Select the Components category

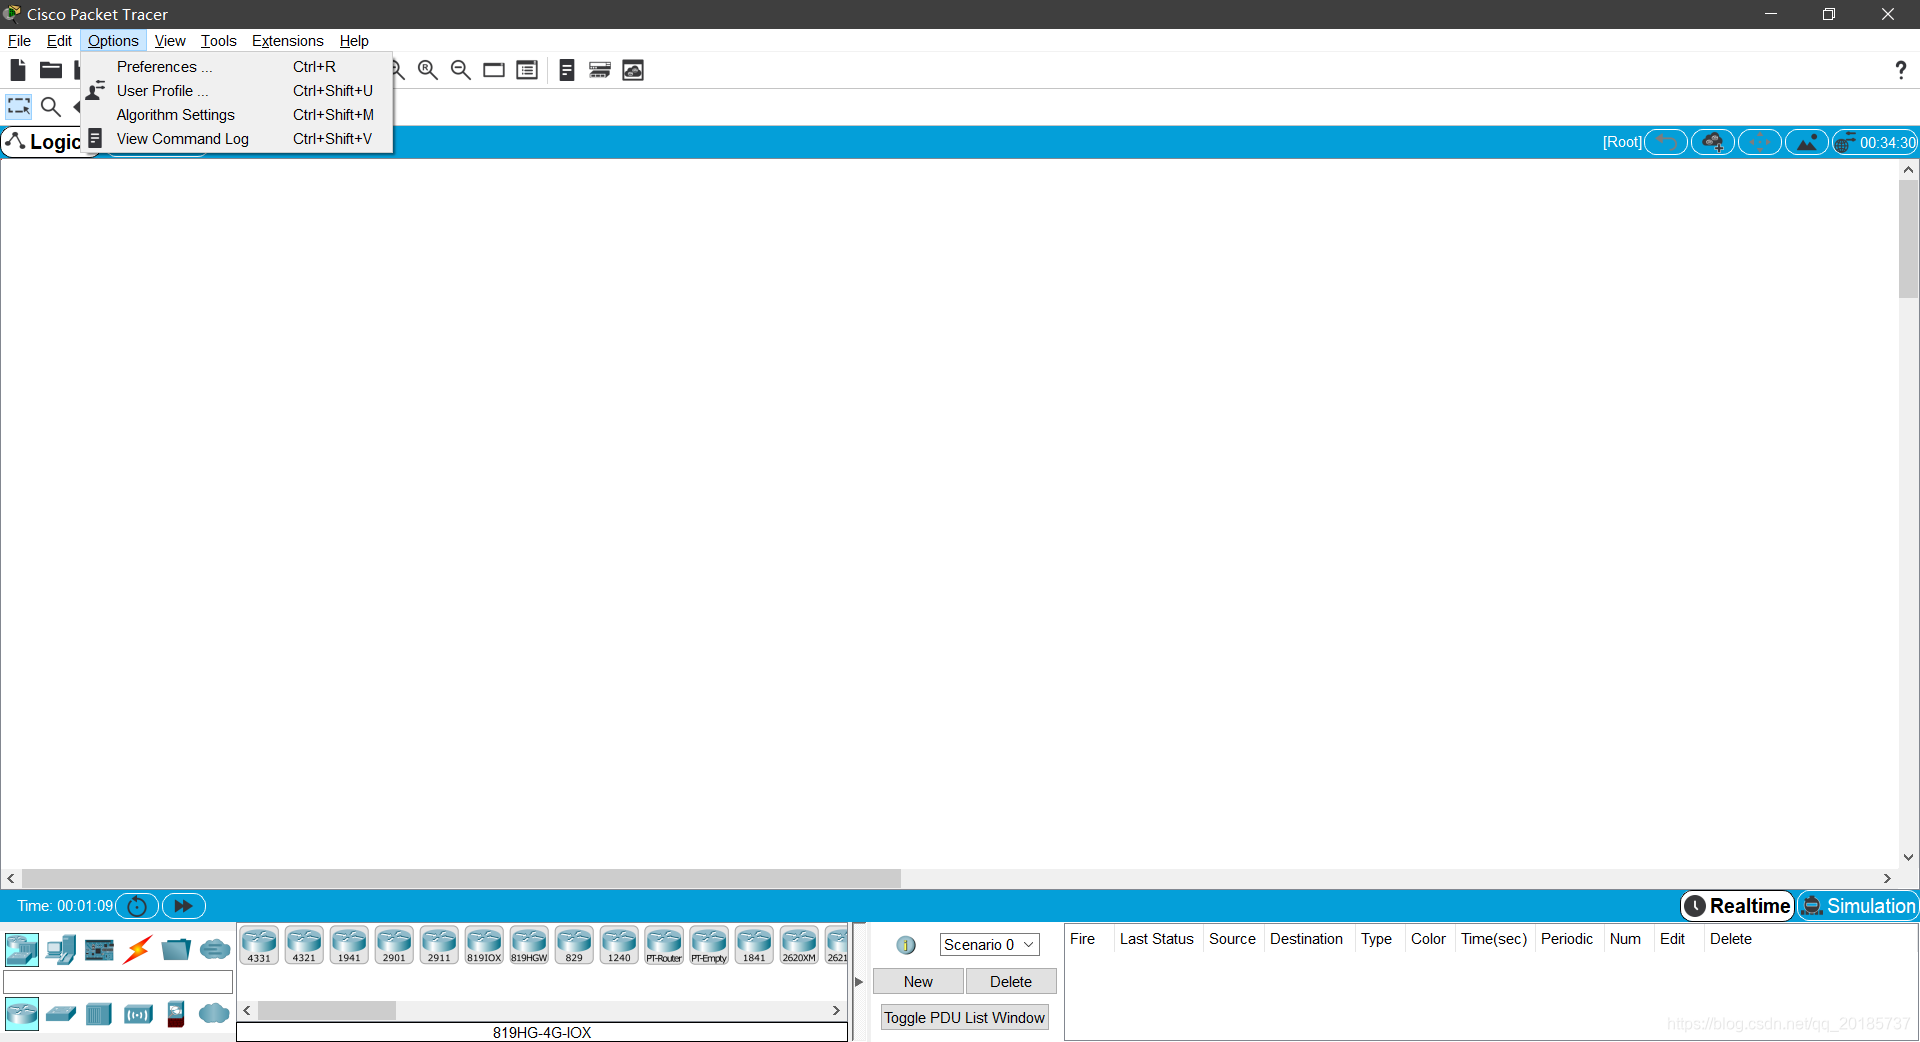pos(99,949)
